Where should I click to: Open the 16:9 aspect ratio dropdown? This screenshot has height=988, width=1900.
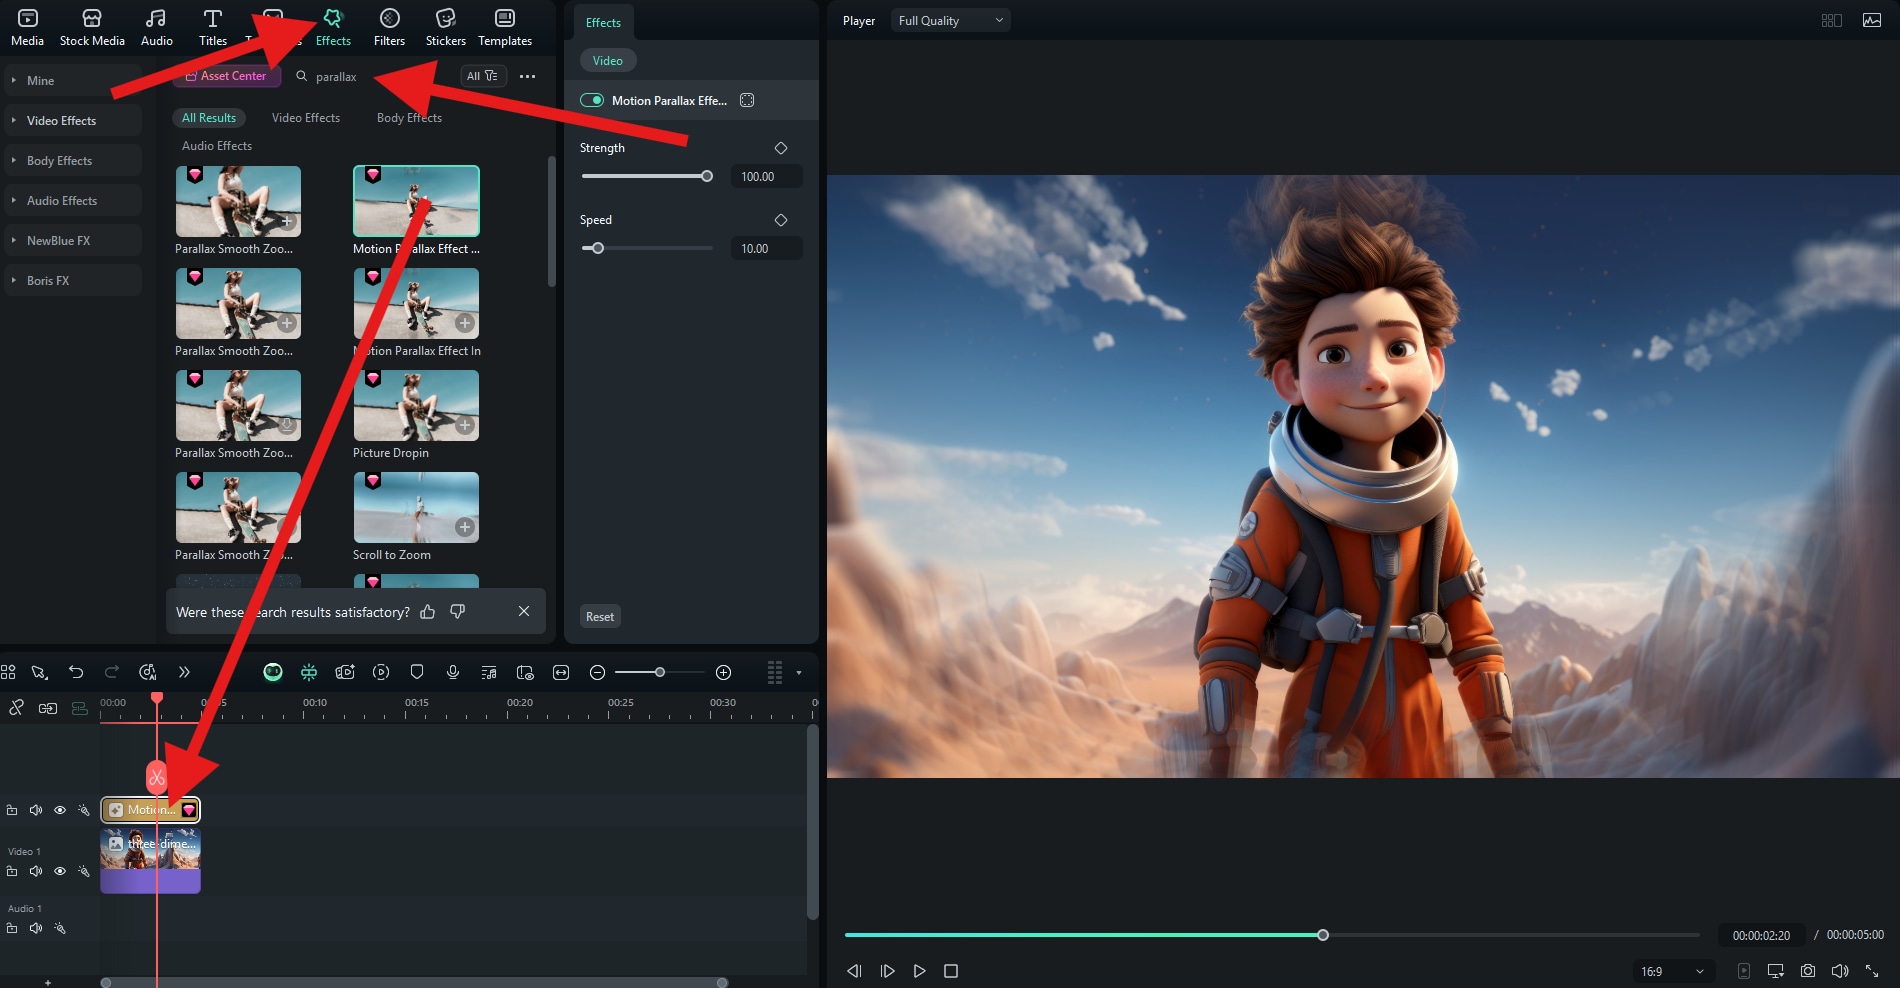click(1673, 971)
